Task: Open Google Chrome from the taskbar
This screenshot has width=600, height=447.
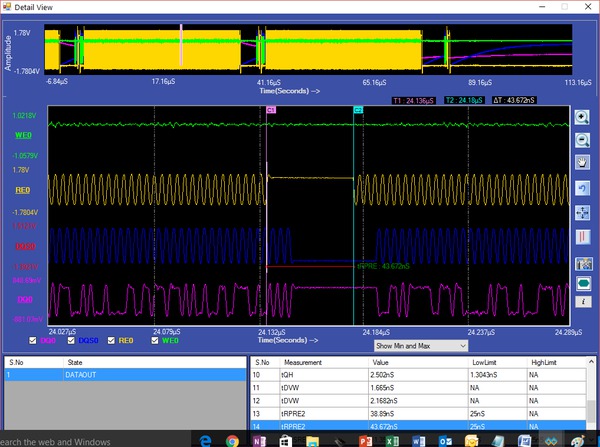Action: tap(232, 440)
